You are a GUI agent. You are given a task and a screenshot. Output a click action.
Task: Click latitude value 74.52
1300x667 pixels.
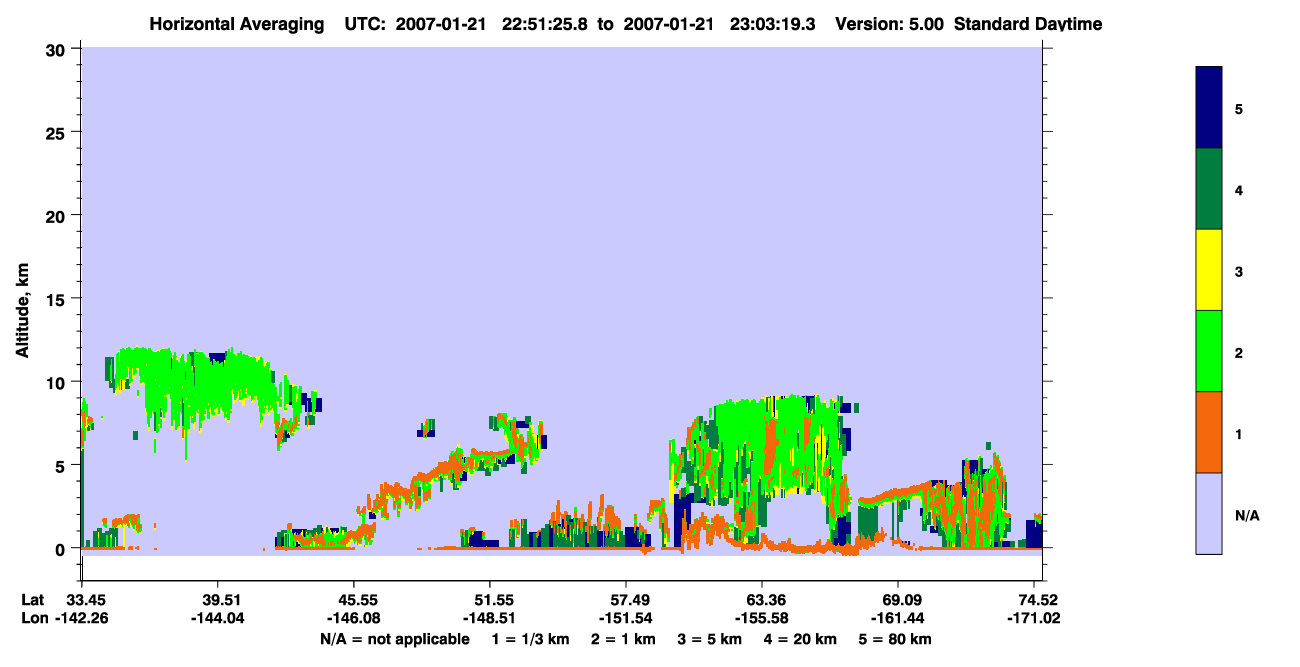1037,600
